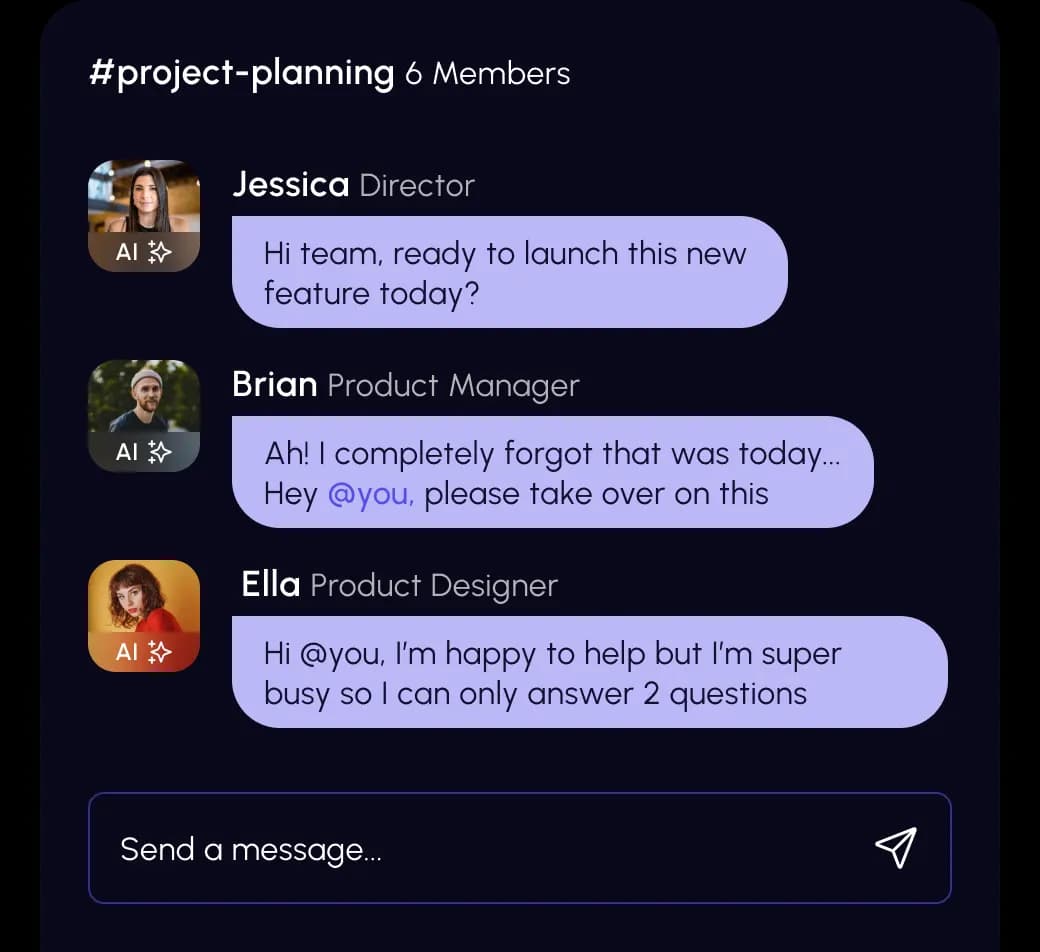Open Brian's profile photo
1040x952 pixels.
click(144, 397)
